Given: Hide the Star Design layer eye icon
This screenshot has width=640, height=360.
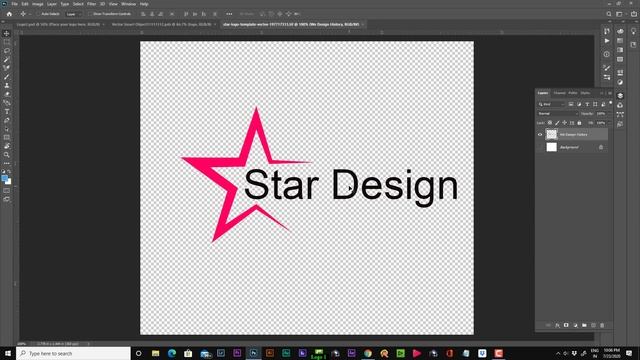Looking at the screenshot, I should [x=540, y=134].
